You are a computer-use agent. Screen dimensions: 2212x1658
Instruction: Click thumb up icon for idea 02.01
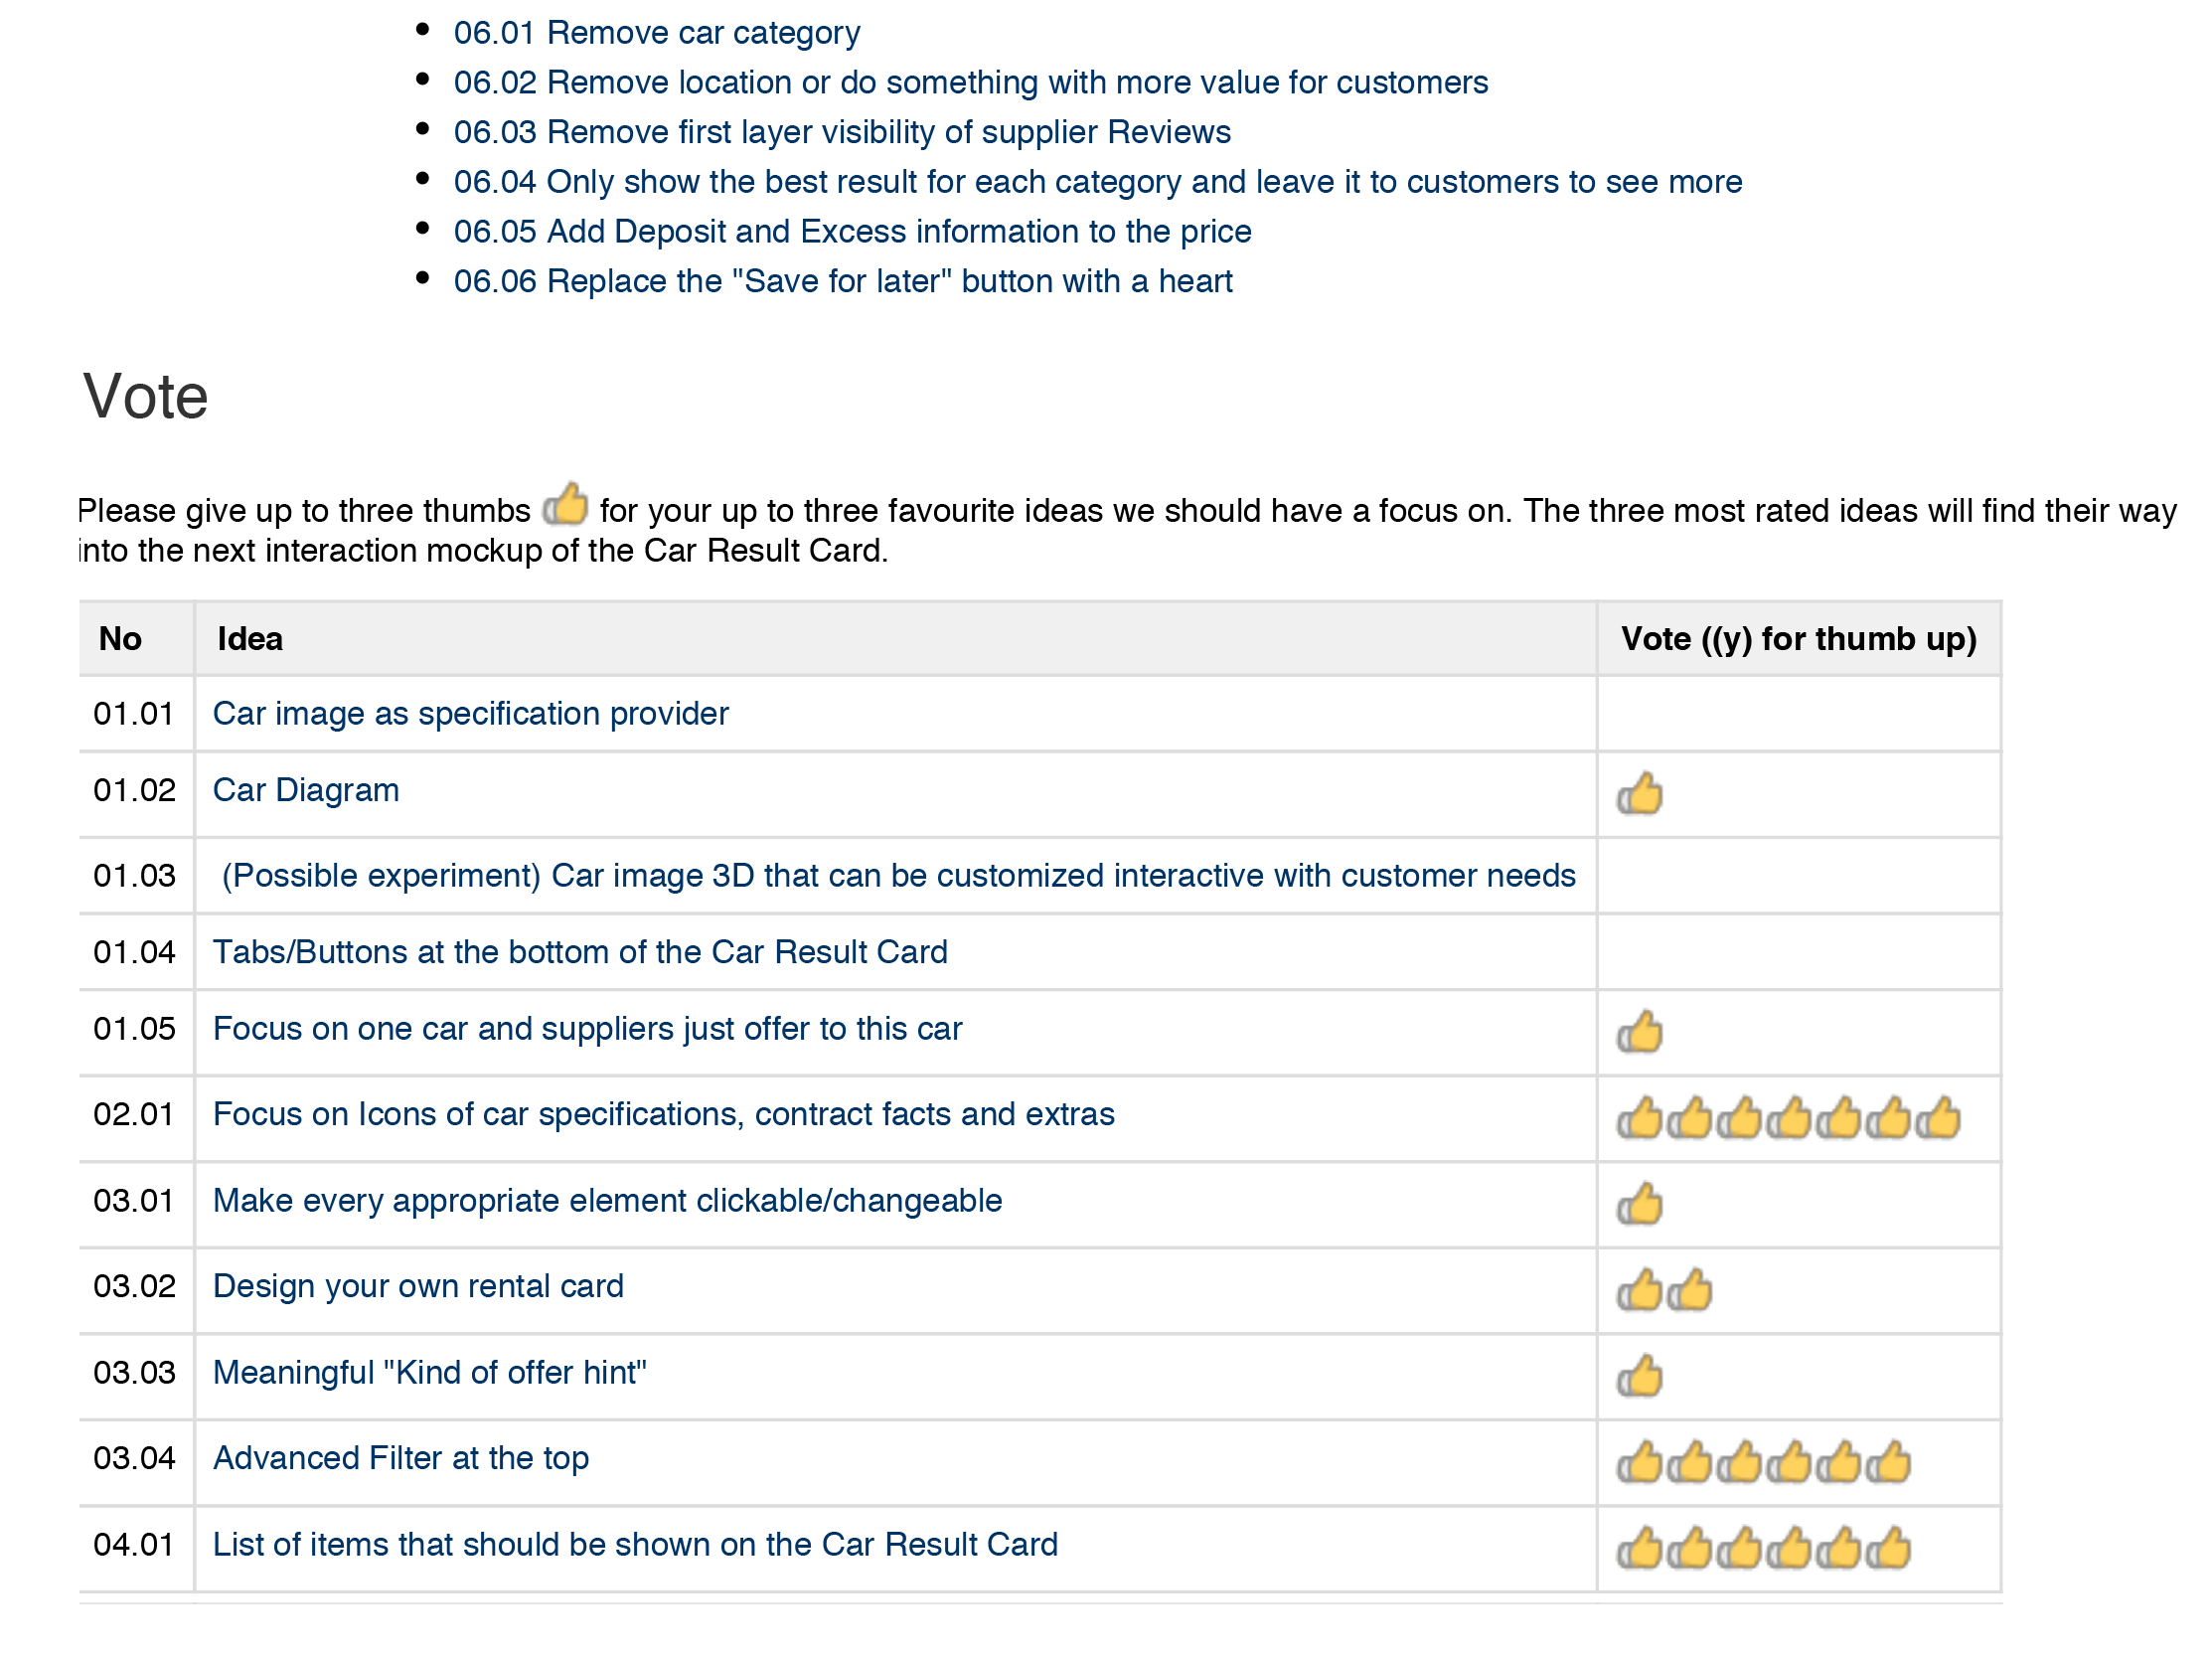pos(1636,1111)
